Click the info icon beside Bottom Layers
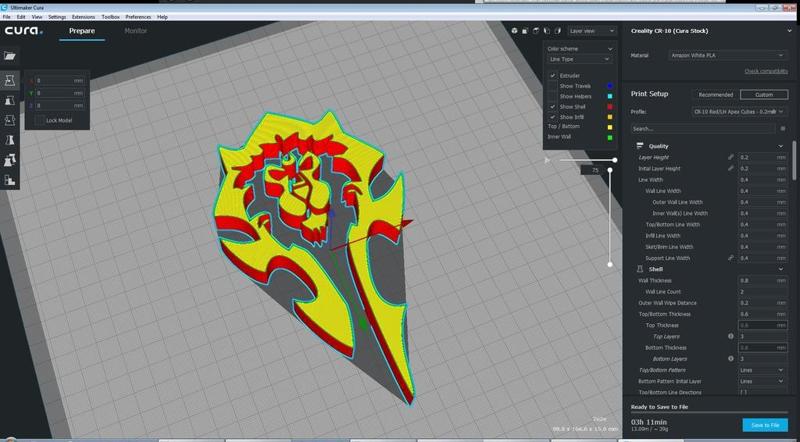The image size is (800, 442). pos(731,359)
